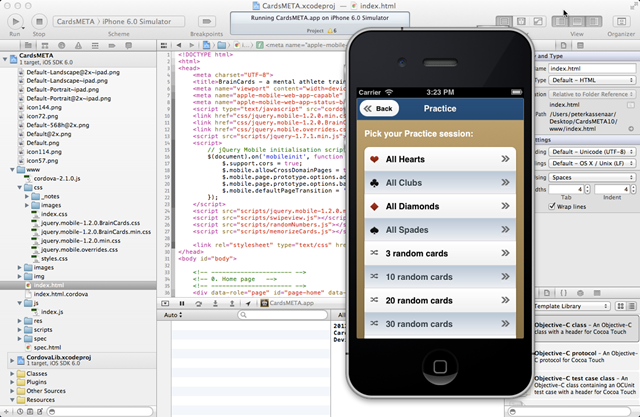Click the debug variables search field
Image resolution: width=640 pixels, height=417 pixels.
point(283,315)
